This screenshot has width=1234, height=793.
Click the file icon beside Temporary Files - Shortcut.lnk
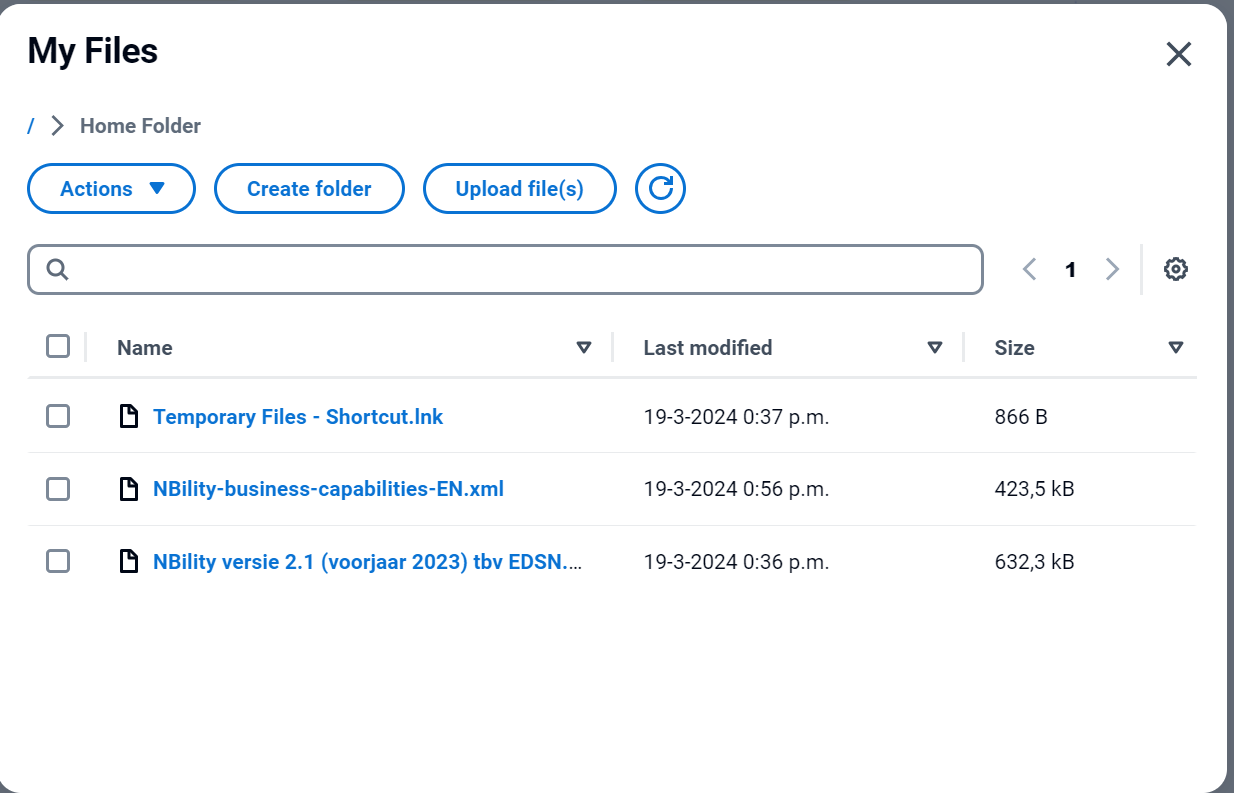129,416
